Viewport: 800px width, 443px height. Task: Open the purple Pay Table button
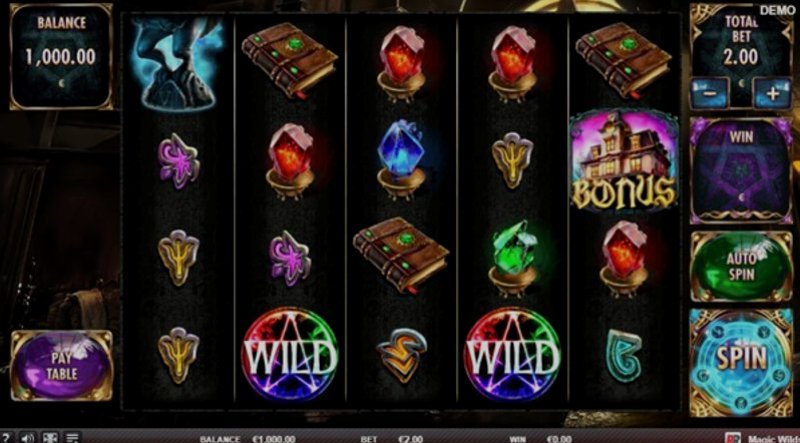click(61, 365)
